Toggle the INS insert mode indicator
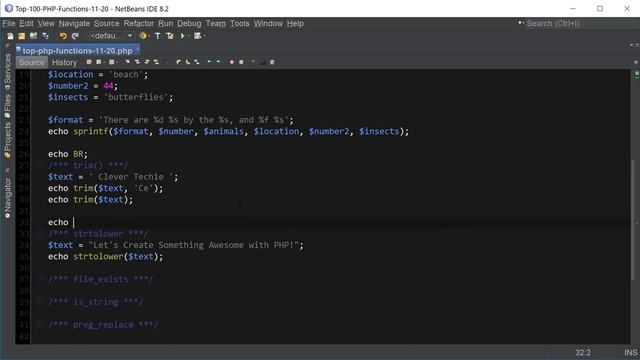The image size is (640, 360). pos(630,353)
